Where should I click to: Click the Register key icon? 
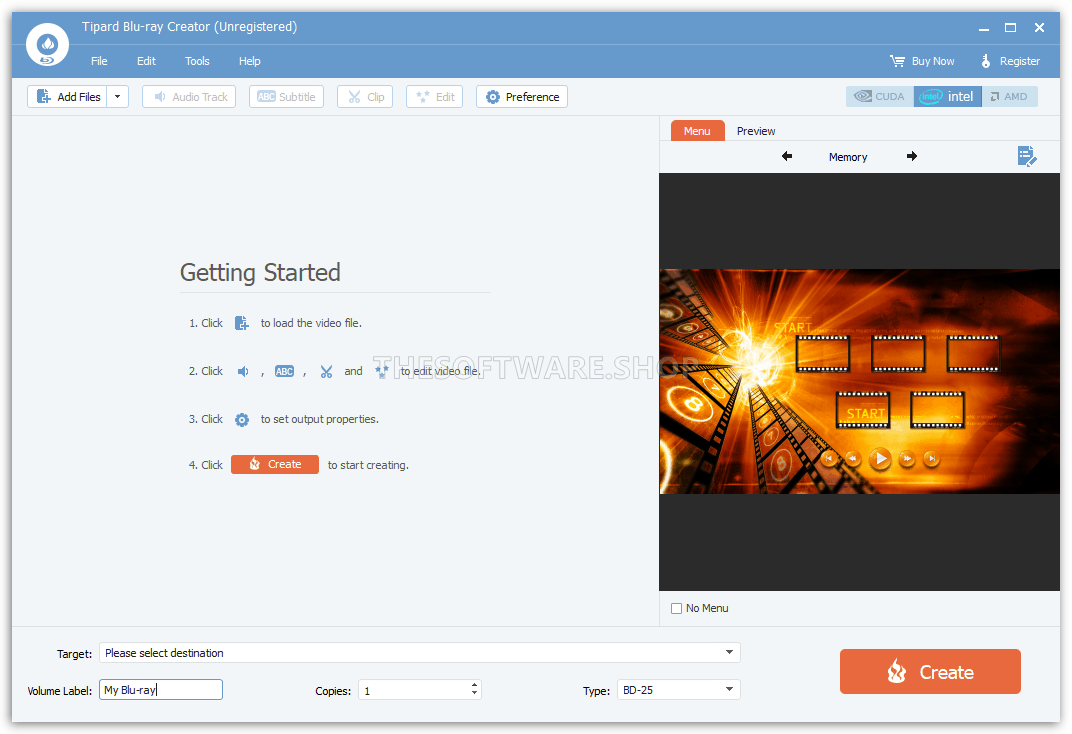[x=986, y=61]
